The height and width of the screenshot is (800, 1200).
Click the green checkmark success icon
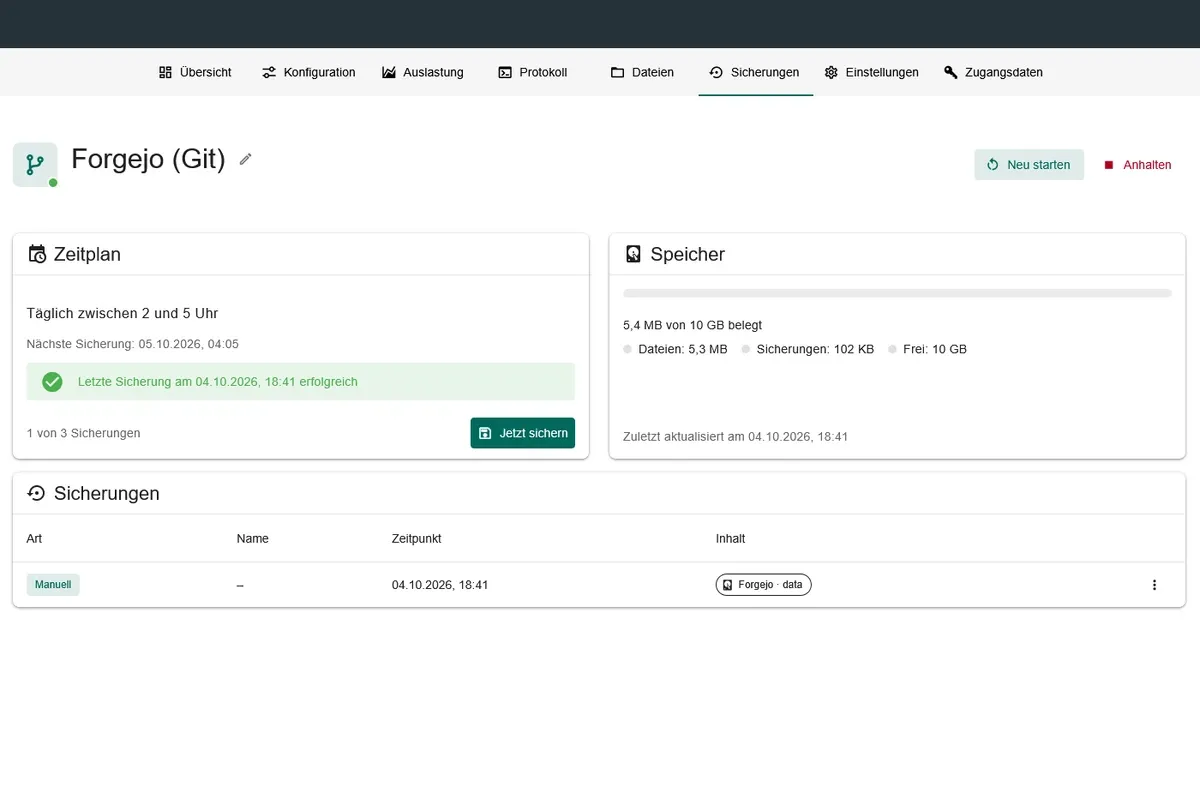(x=52, y=382)
